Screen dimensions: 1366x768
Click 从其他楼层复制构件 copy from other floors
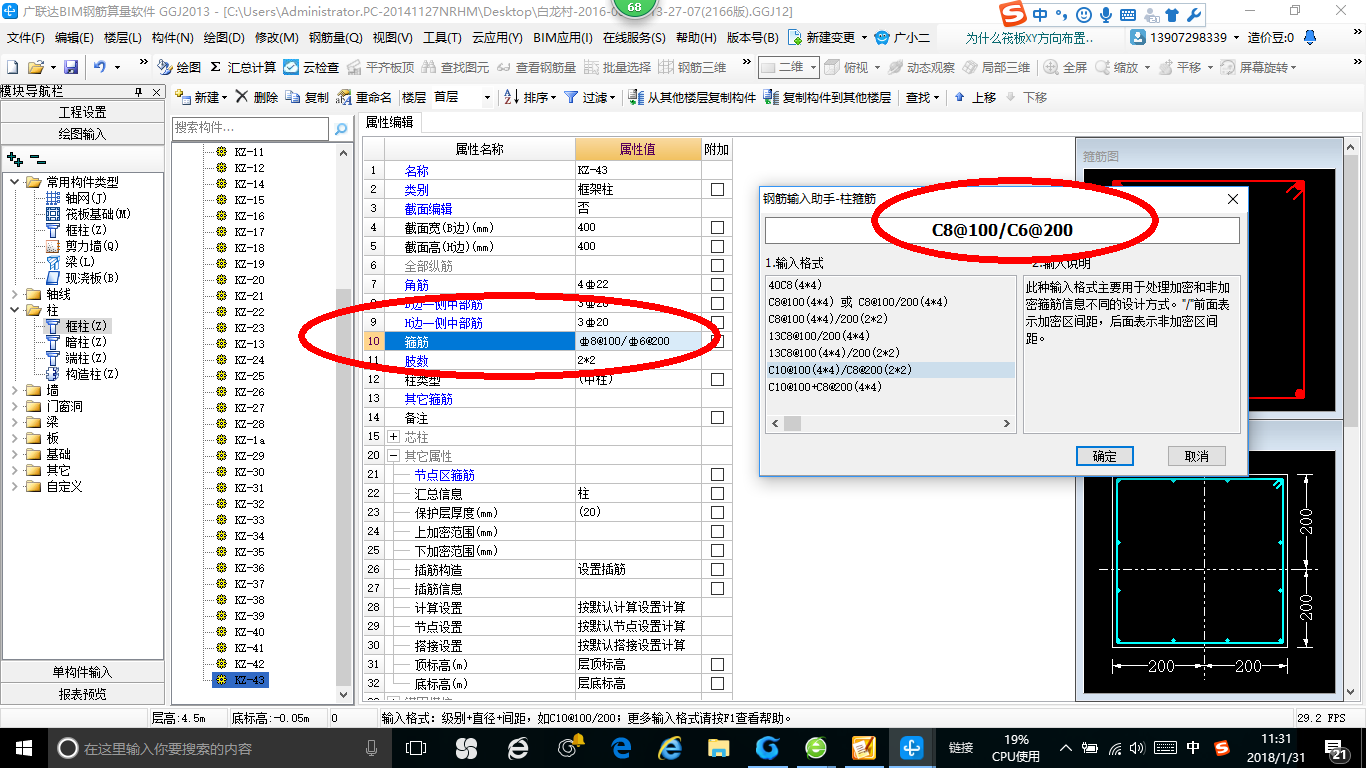692,97
